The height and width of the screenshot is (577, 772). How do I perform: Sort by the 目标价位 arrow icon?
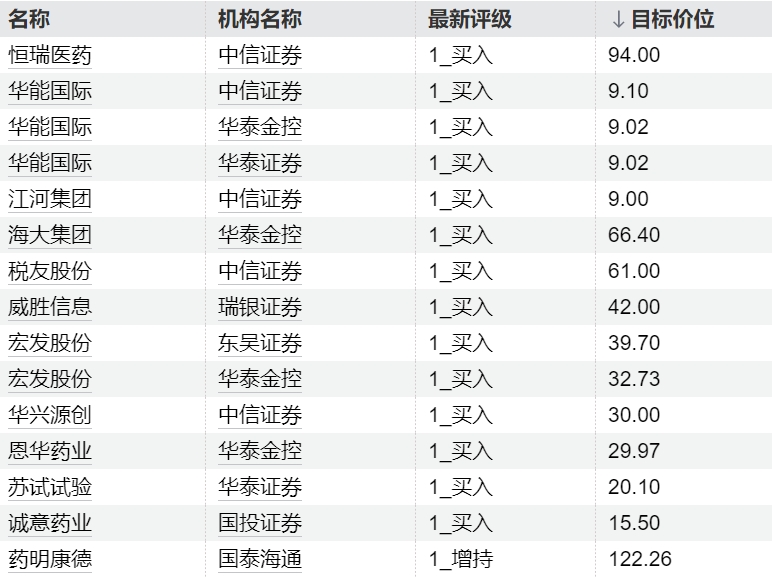click(618, 20)
